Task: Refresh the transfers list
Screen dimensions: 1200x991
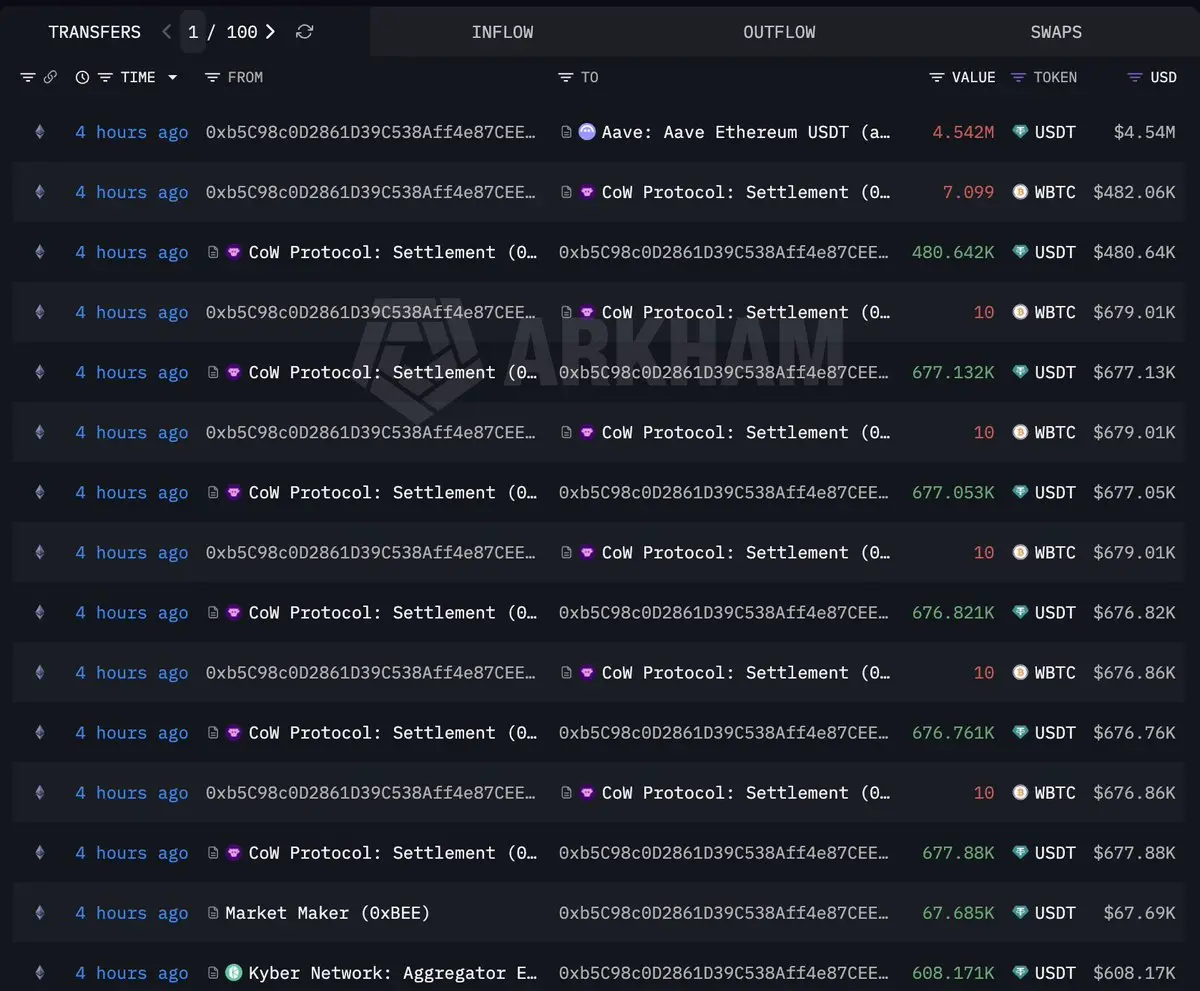Action: 305,32
